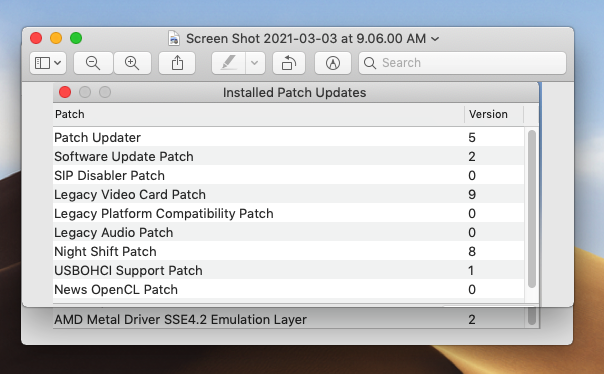
Task: Click the Search field in Preview
Action: (x=462, y=63)
